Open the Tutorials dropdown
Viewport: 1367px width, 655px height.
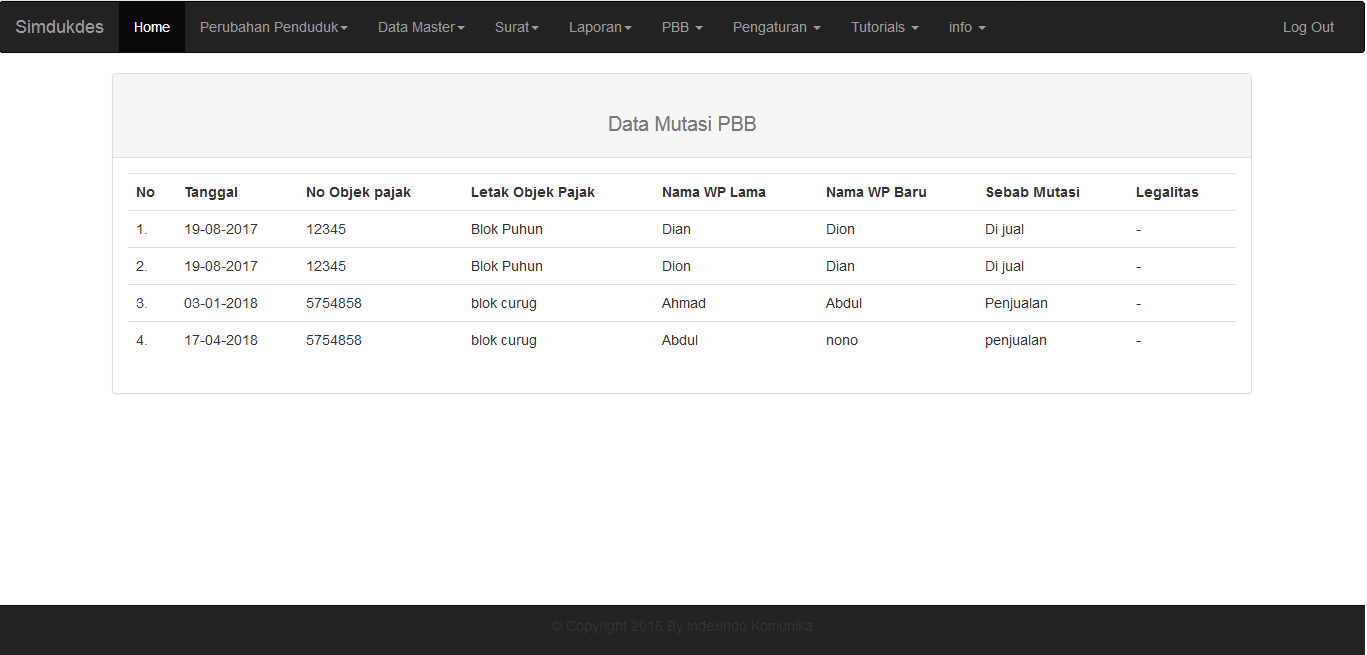(x=884, y=27)
